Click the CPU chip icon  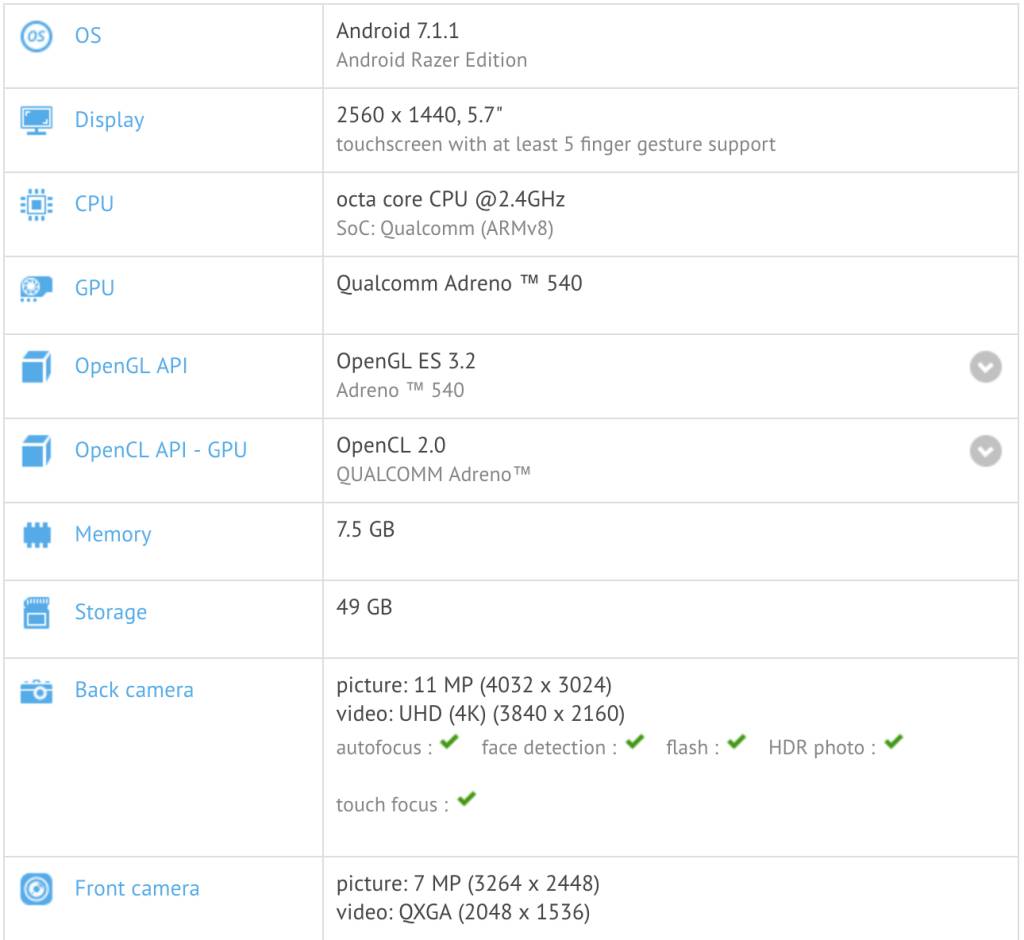coord(36,204)
